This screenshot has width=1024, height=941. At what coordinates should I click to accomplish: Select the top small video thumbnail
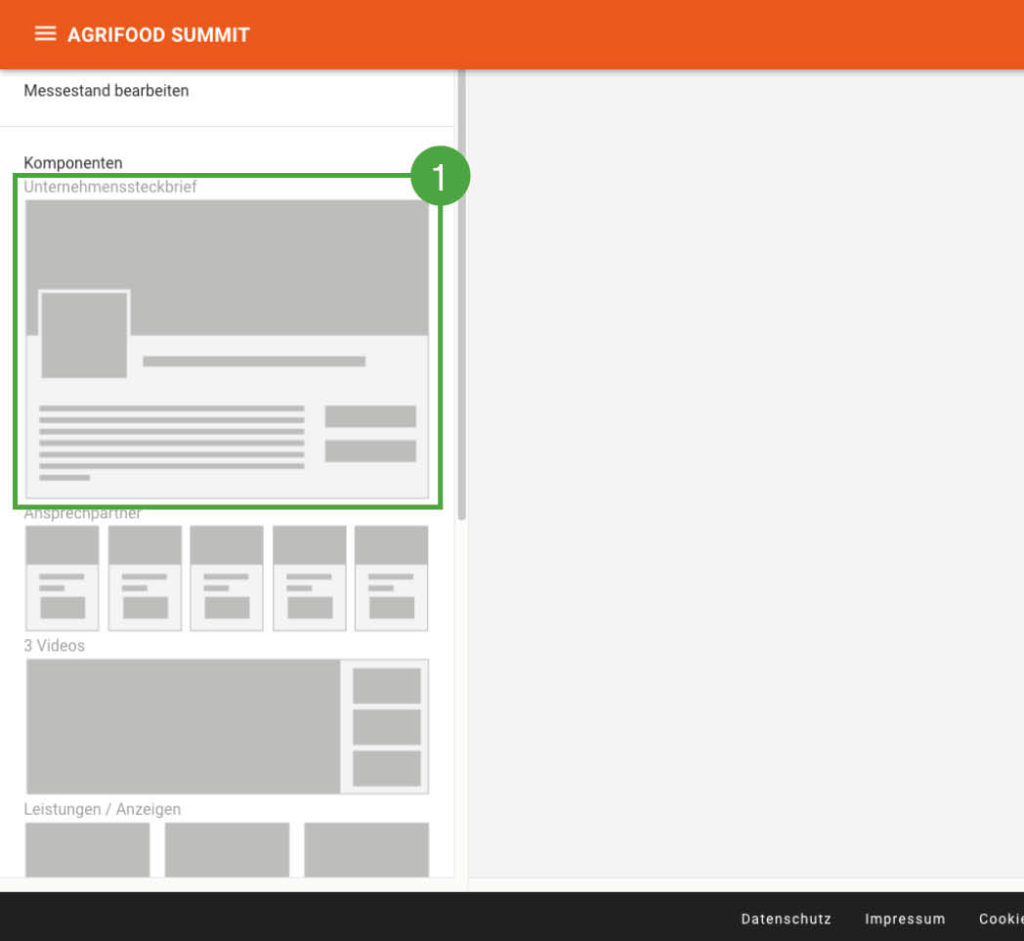pyautogui.click(x=386, y=686)
